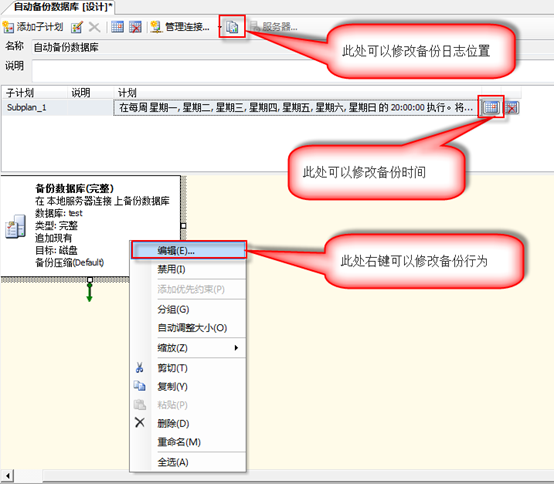Click the horizontal scrollbar left arrow

coord(8,476)
